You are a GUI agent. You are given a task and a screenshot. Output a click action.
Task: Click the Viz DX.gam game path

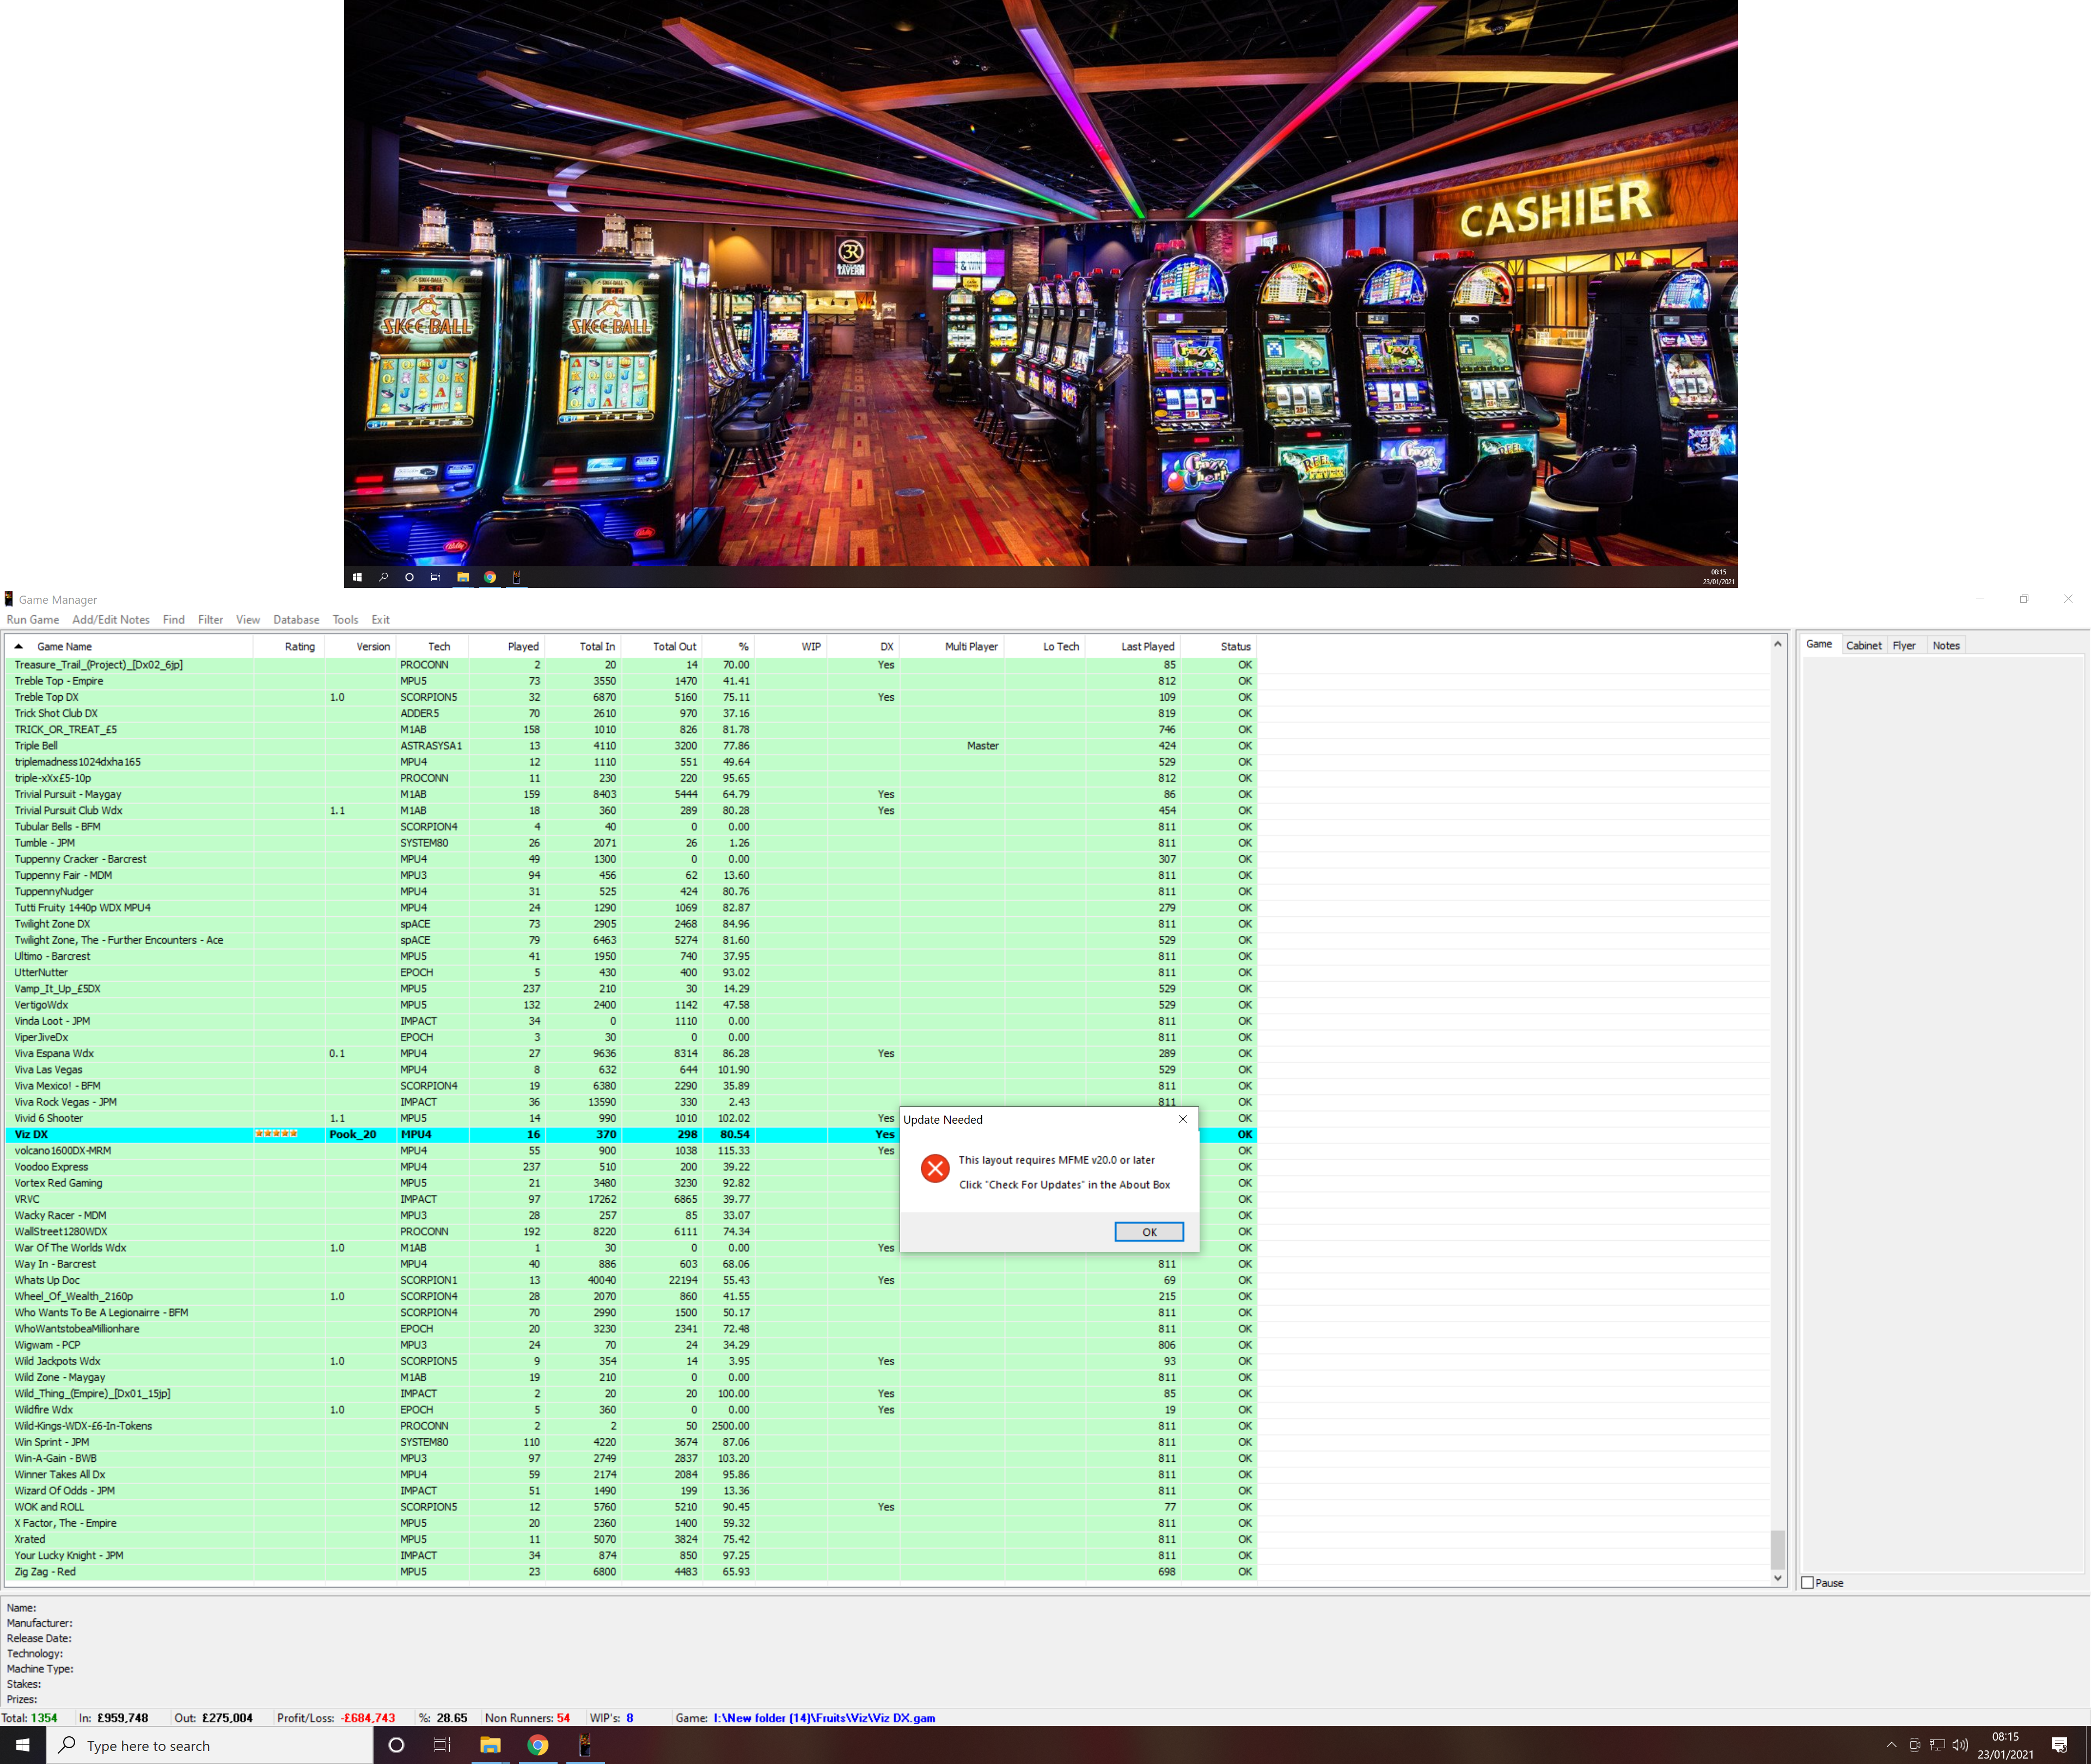[x=824, y=1718]
